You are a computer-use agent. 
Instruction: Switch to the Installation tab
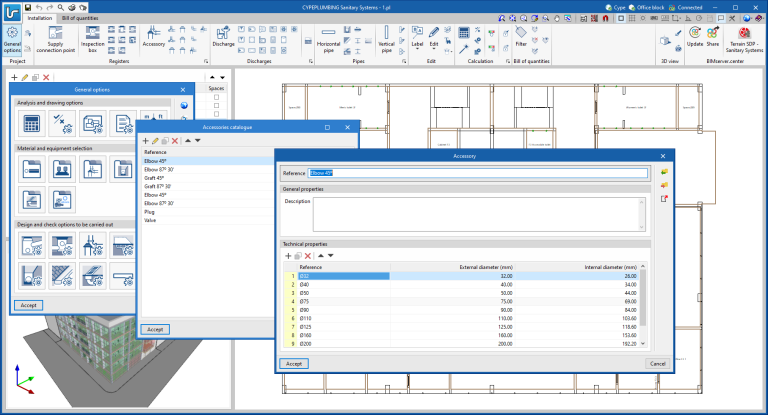coord(40,19)
